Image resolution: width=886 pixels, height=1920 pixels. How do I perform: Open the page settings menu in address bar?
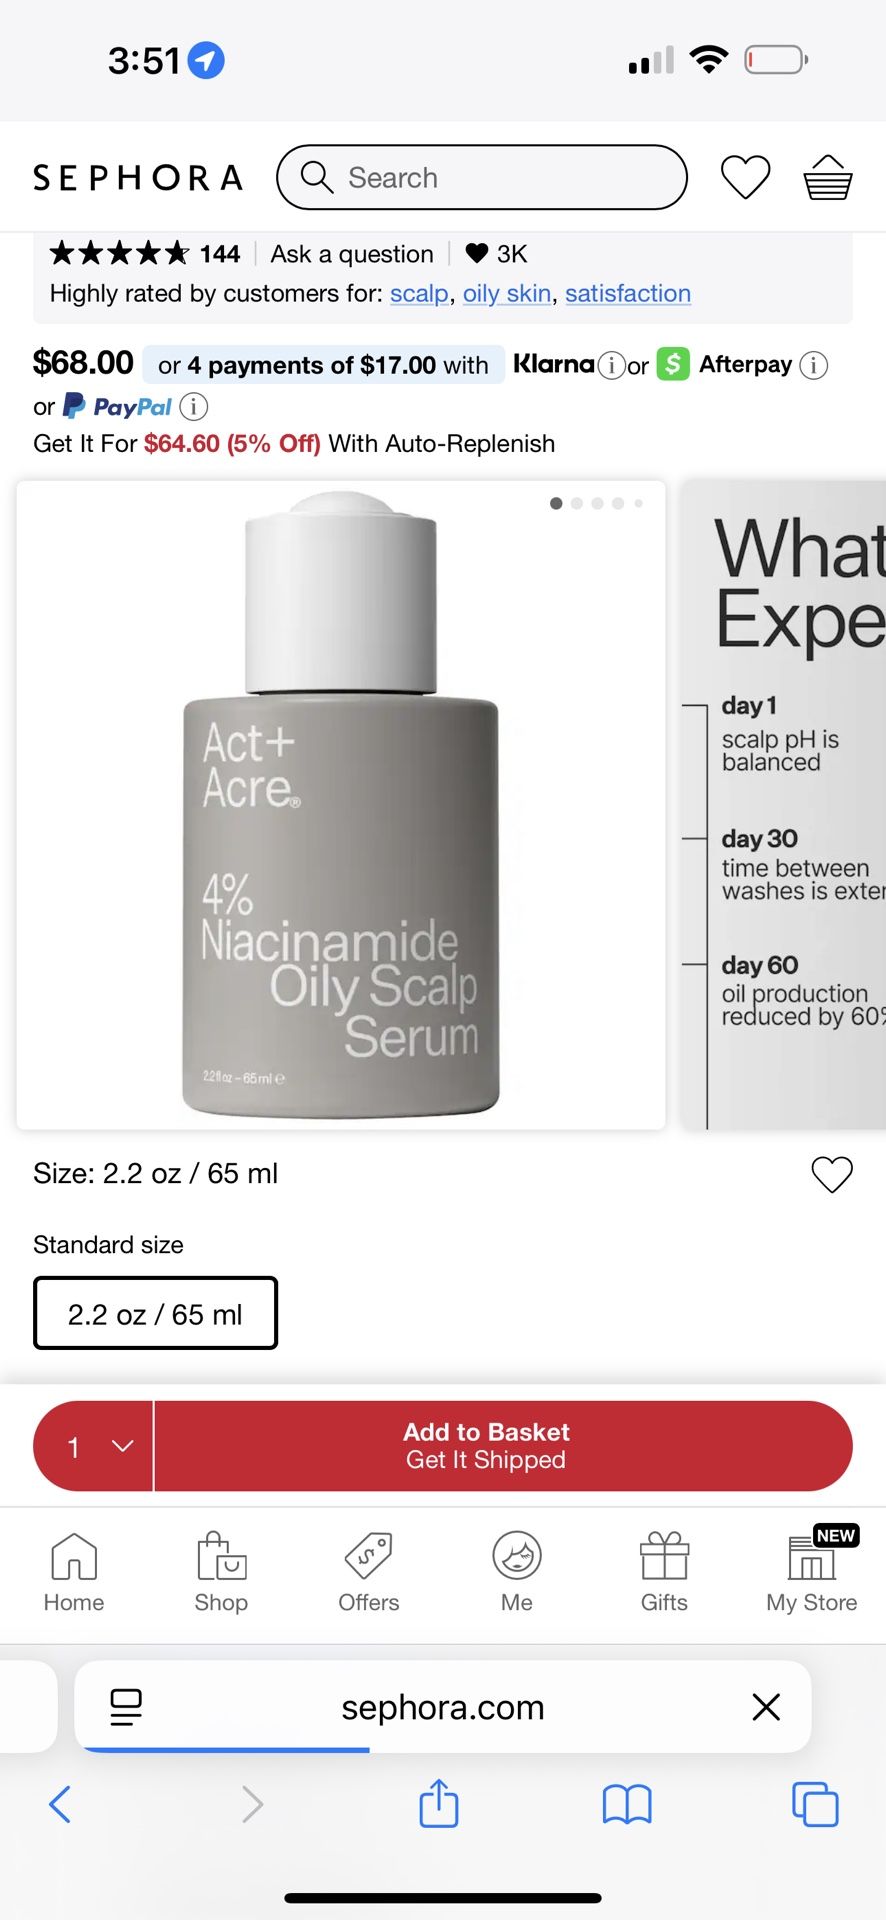point(126,1707)
